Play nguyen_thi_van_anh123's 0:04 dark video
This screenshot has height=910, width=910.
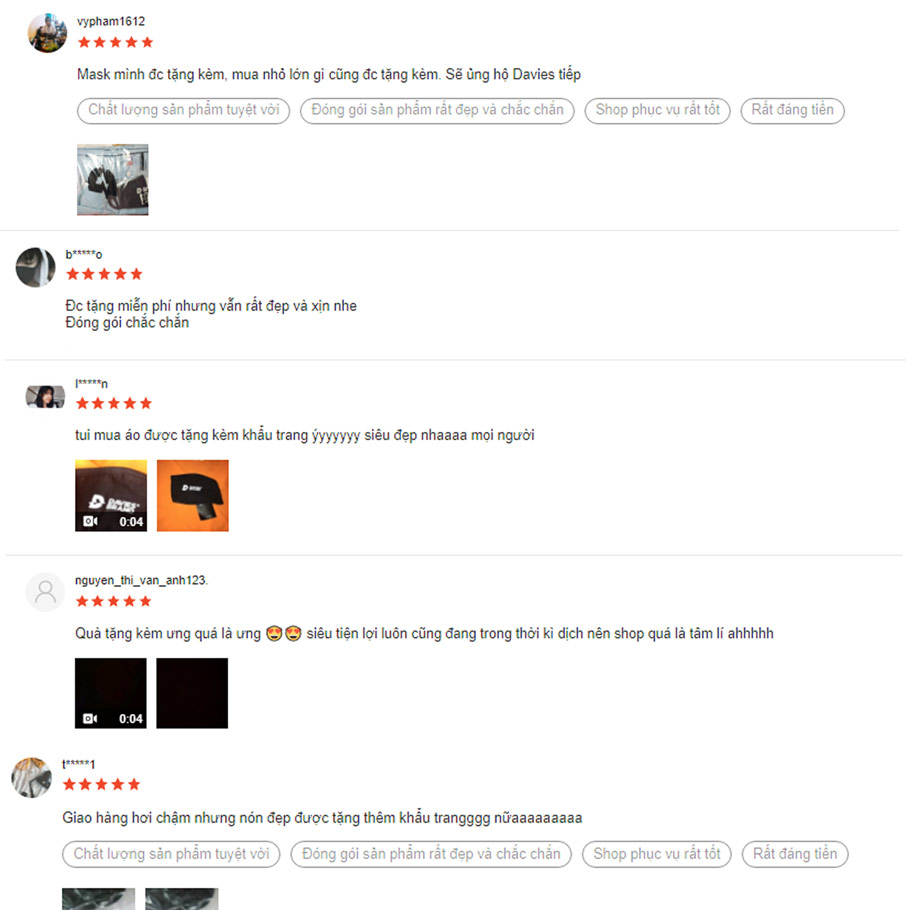pyautogui.click(x=111, y=693)
